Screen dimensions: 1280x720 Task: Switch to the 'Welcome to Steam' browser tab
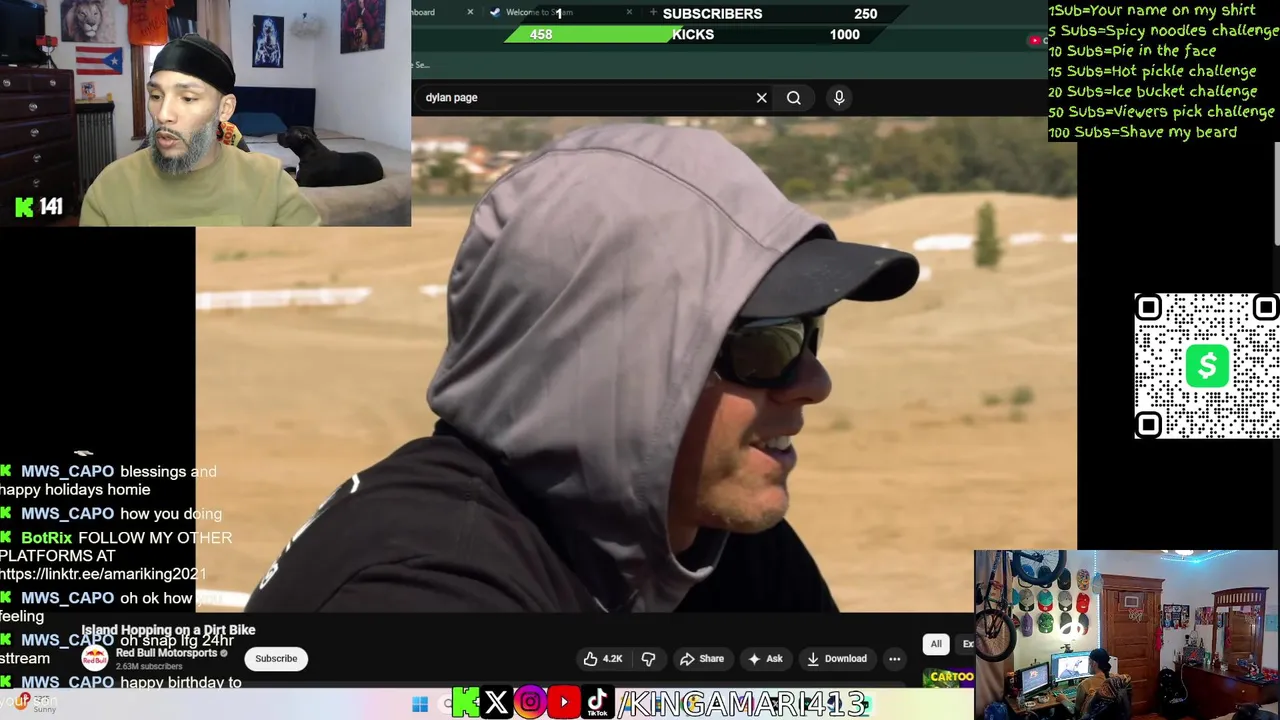[540, 12]
